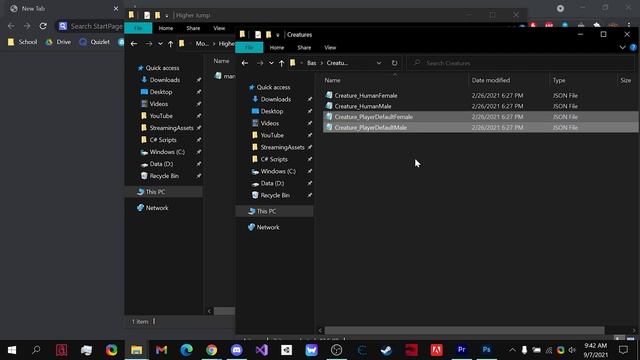Image resolution: width=640 pixels, height=360 pixels.
Task: Open View tab in Higher Jump window
Action: point(219,28)
